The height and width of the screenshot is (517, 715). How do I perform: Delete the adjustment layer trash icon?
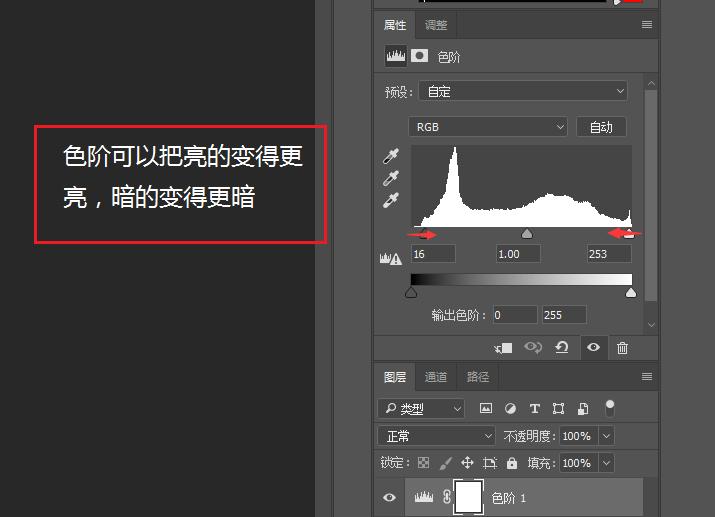click(x=622, y=348)
